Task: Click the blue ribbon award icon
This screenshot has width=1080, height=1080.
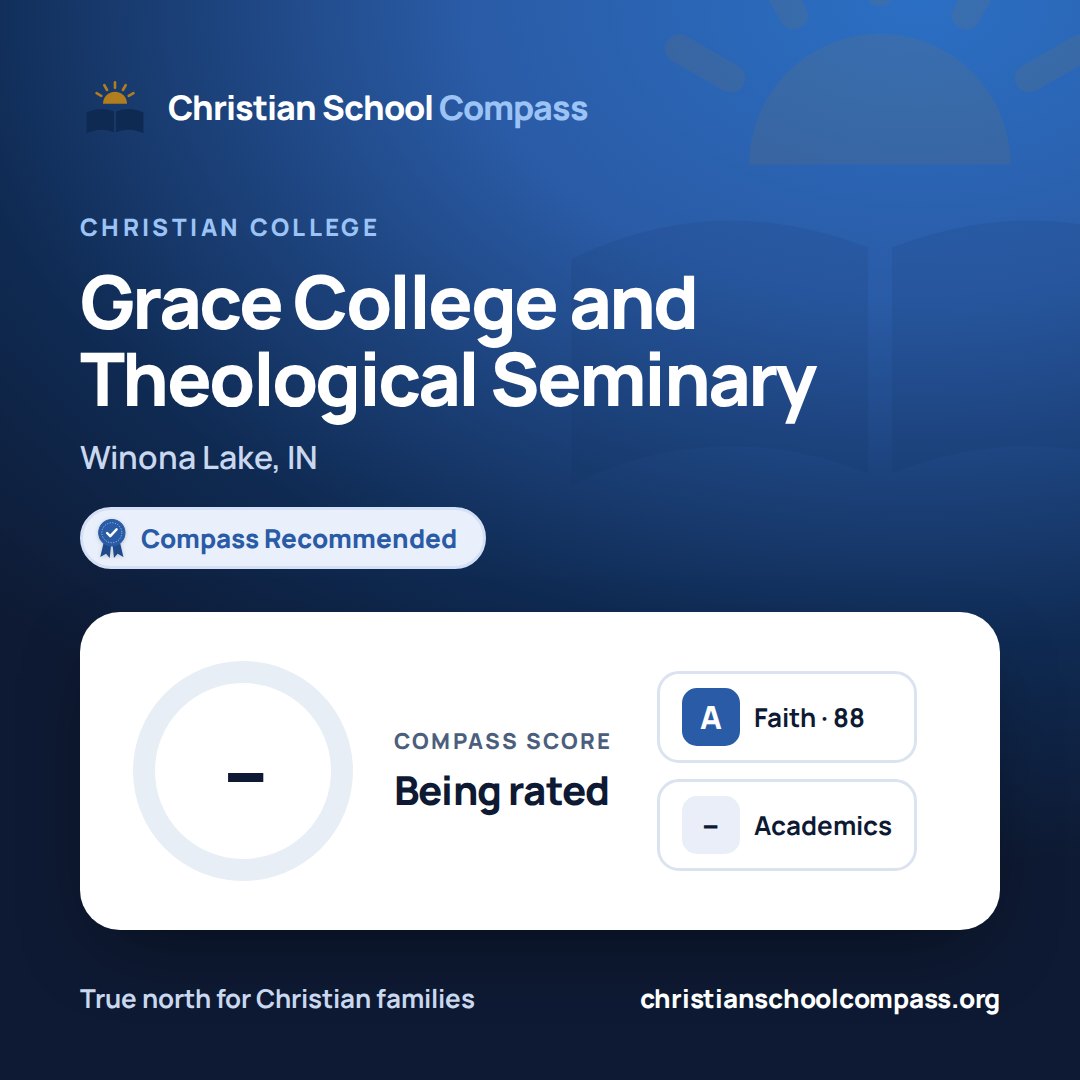Action: pos(112,538)
